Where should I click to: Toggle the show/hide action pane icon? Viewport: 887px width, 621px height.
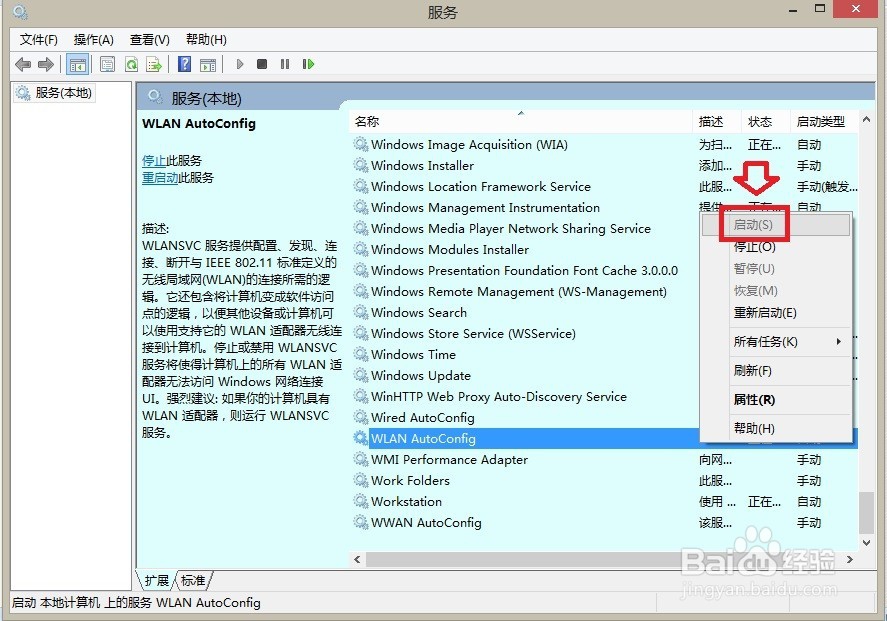coord(208,64)
